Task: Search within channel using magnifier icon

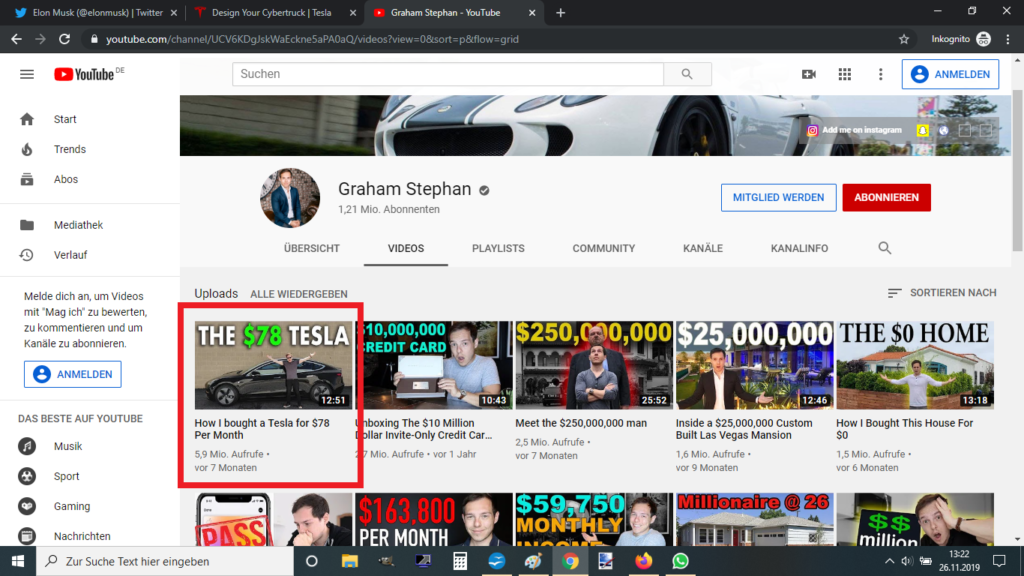Action: pos(885,248)
